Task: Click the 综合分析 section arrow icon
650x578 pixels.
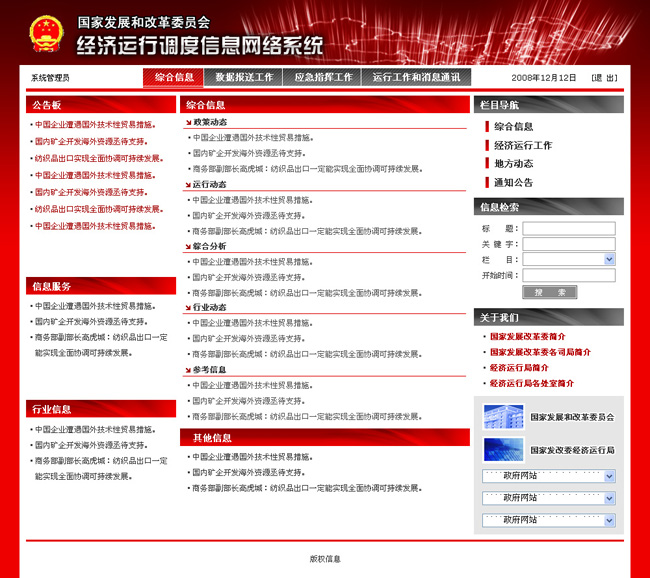Action: 188,247
